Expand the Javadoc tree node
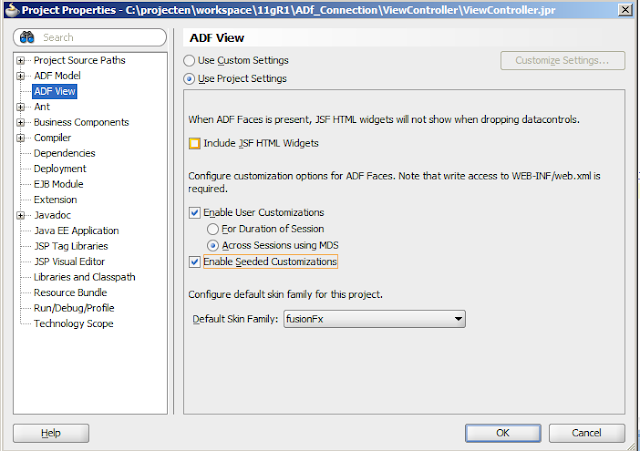 pyautogui.click(x=22, y=215)
